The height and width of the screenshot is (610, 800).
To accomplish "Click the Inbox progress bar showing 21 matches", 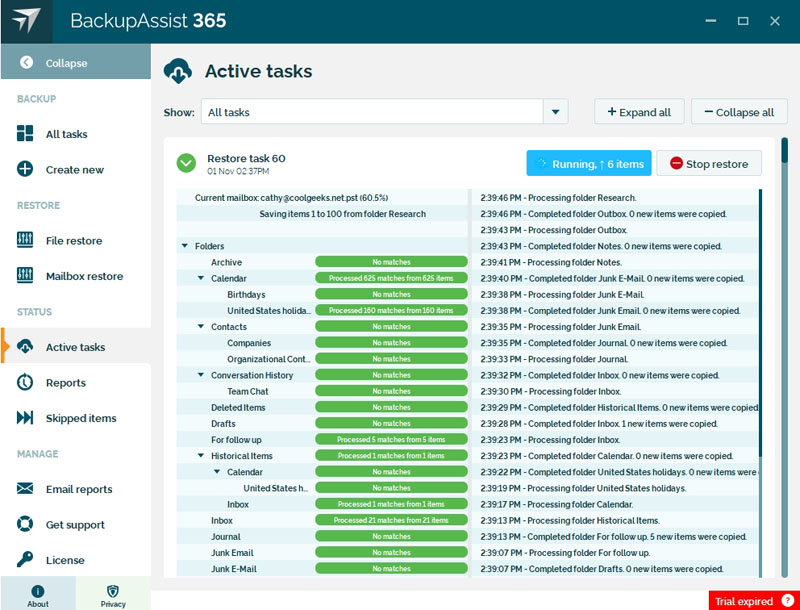I will (x=391, y=520).
